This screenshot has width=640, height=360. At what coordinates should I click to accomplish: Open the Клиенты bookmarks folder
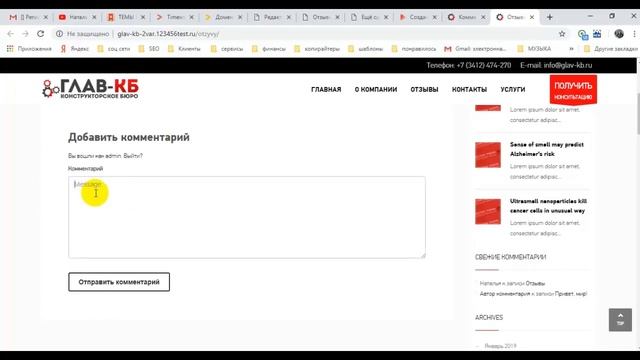pos(184,49)
